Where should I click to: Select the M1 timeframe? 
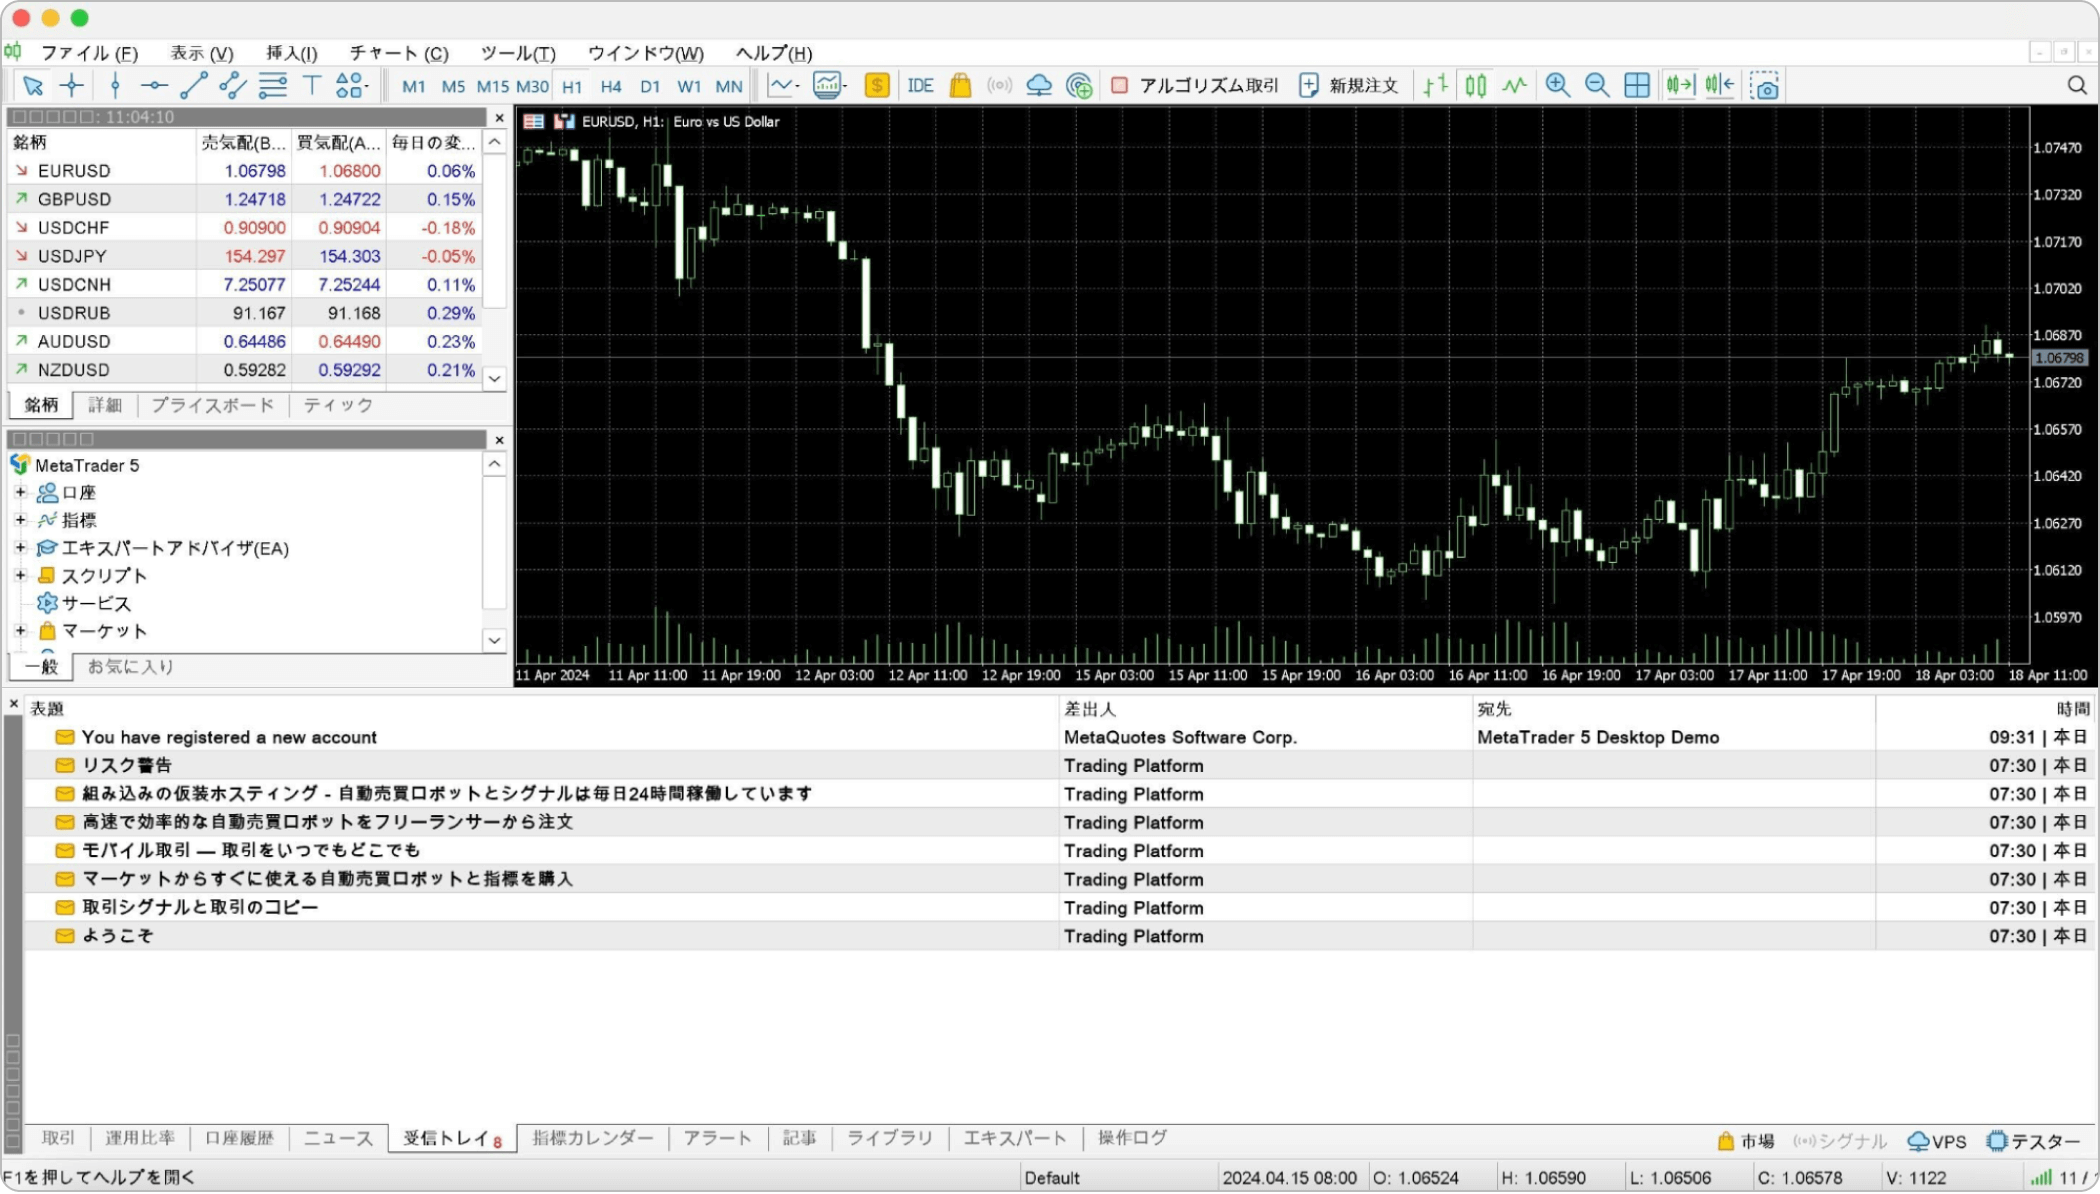tap(413, 87)
